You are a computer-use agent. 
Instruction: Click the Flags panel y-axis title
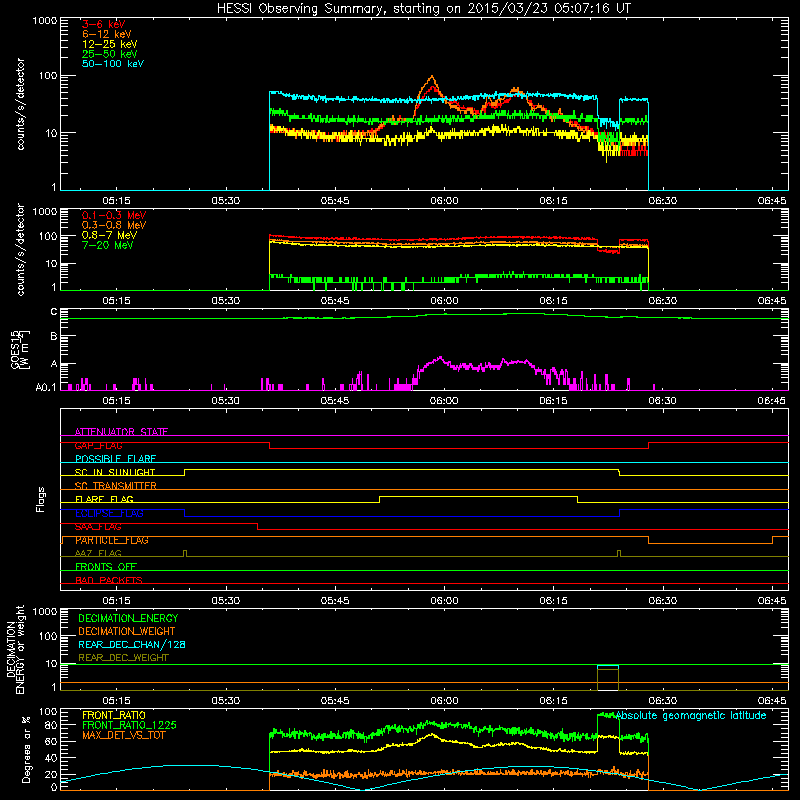pyautogui.click(x=41, y=499)
